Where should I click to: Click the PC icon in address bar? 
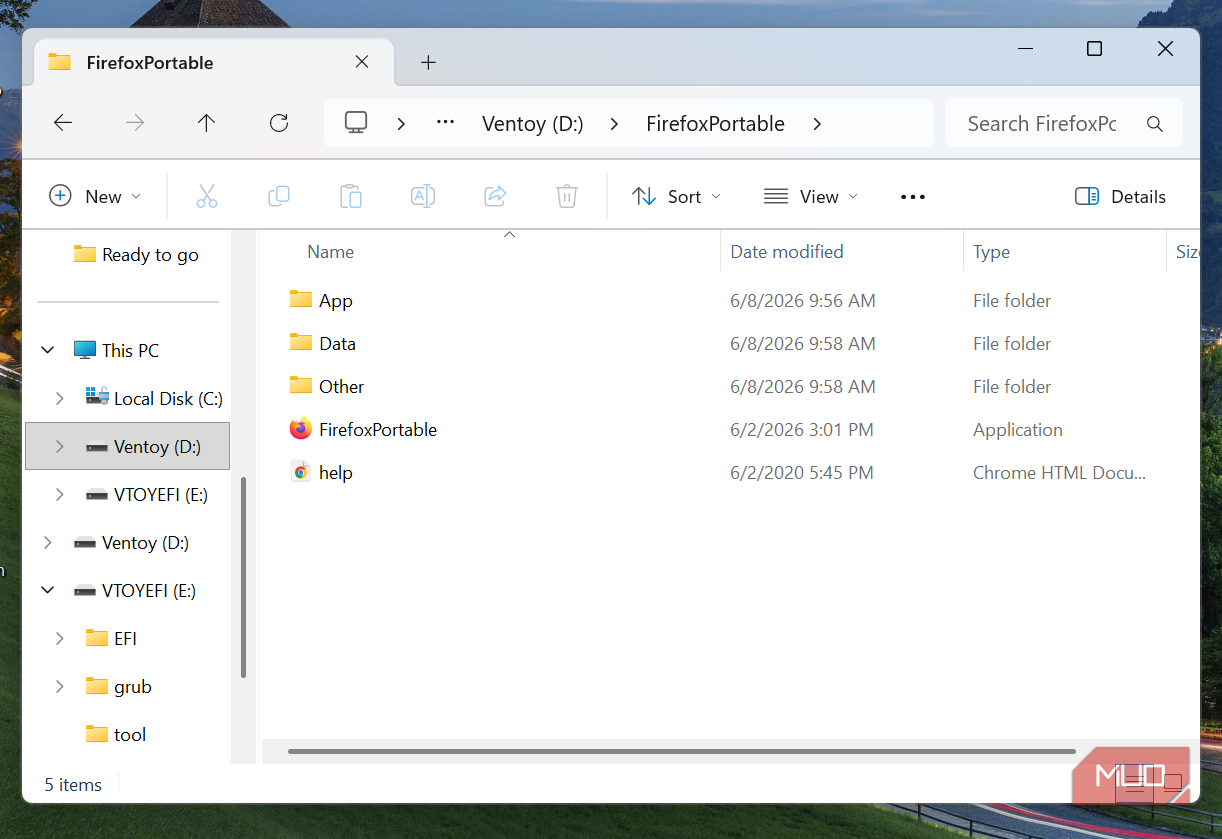(x=356, y=123)
